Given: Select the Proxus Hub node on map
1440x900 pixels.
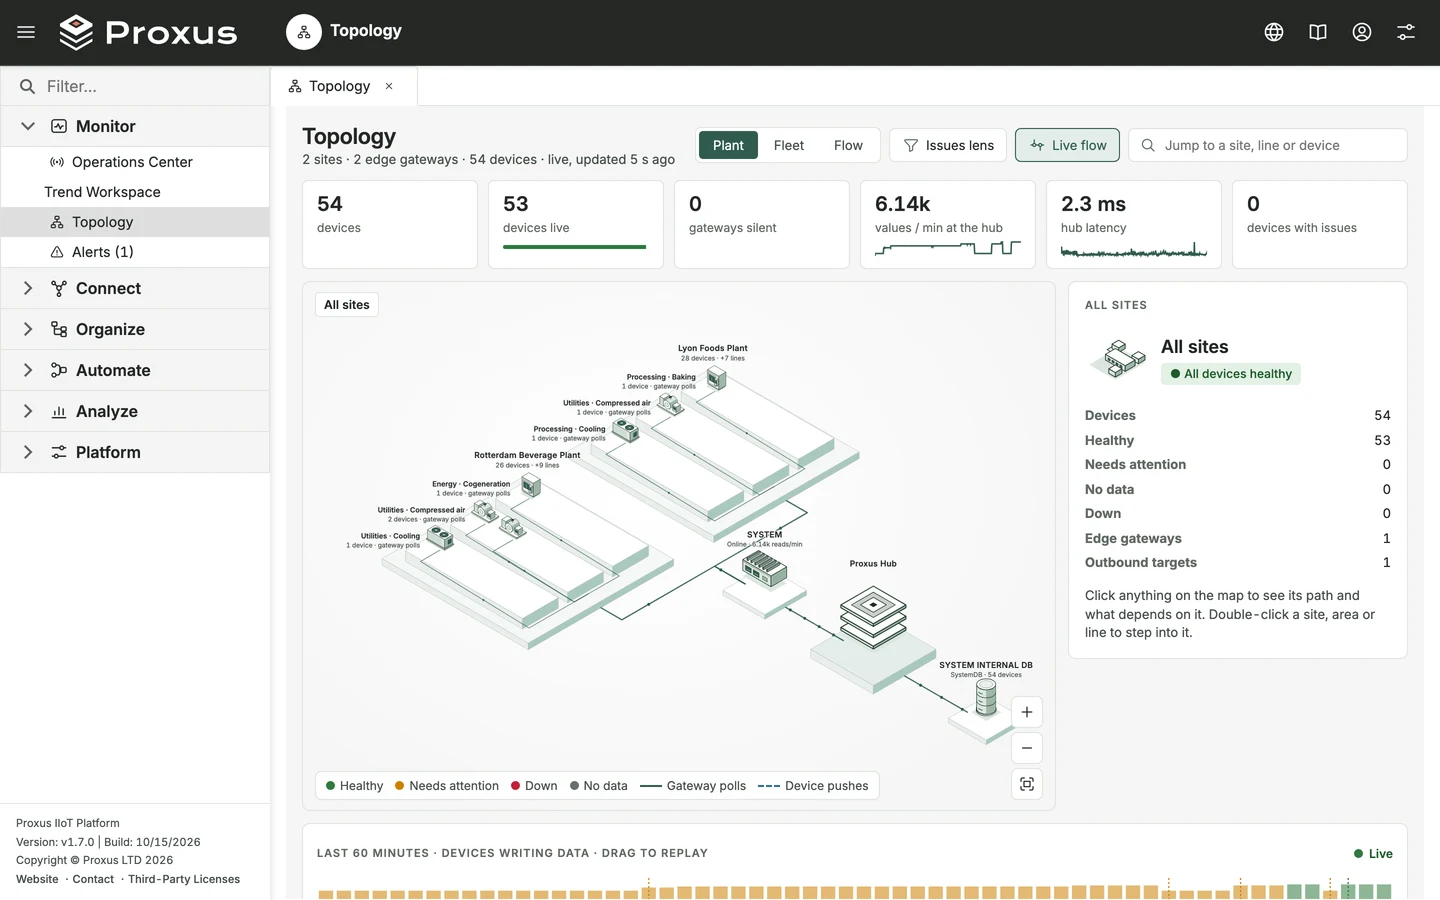Looking at the screenshot, I should pyautogui.click(x=873, y=617).
